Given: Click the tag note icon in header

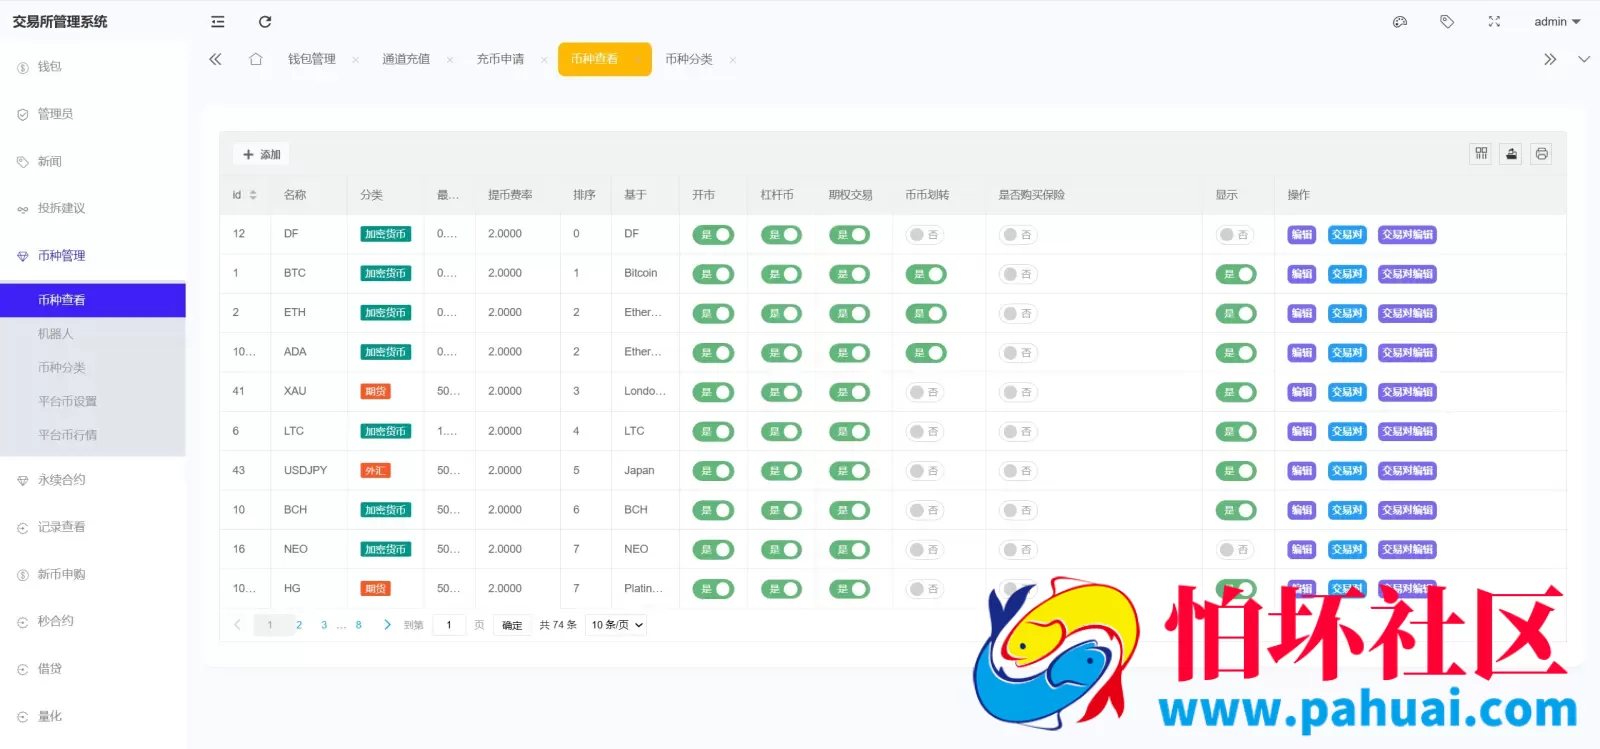Looking at the screenshot, I should point(1447,22).
